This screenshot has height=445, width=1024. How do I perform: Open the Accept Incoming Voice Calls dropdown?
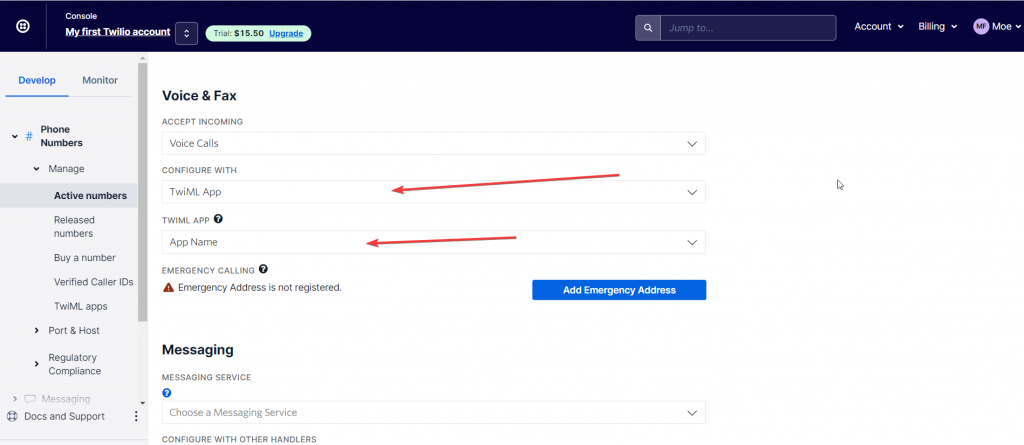coord(434,143)
